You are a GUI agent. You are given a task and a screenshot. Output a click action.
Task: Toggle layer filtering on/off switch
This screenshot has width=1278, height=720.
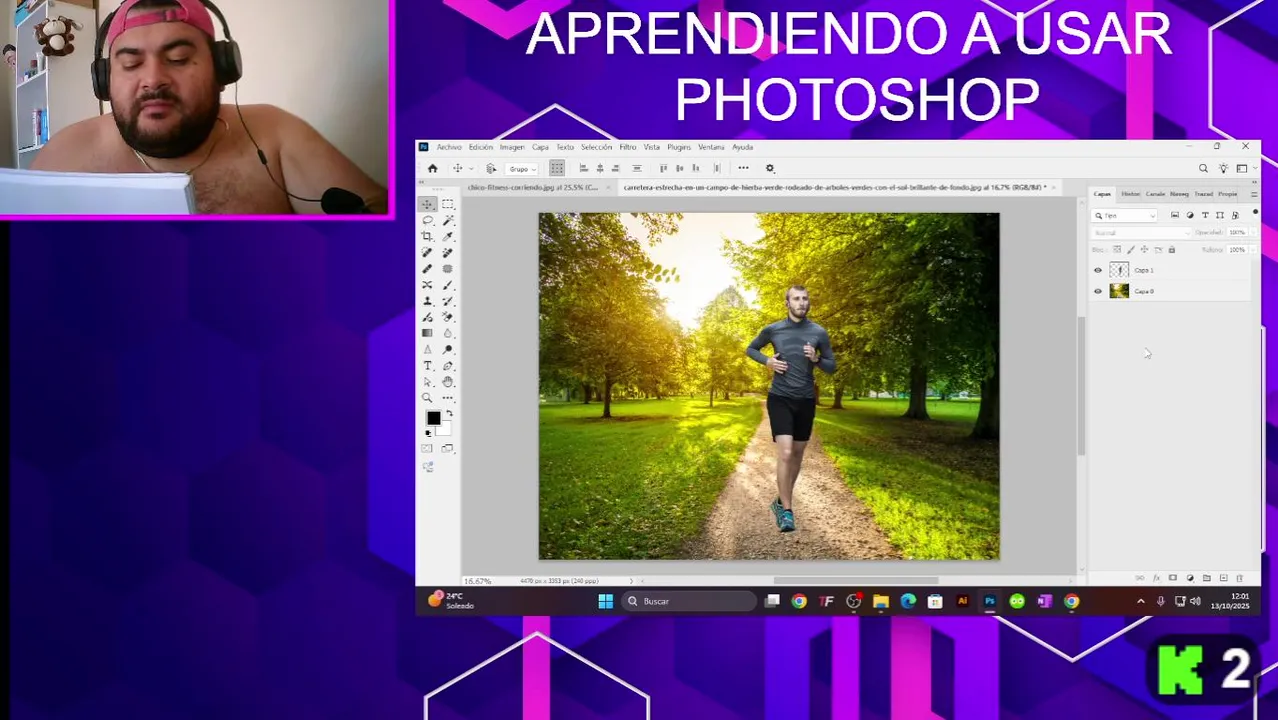point(1255,212)
